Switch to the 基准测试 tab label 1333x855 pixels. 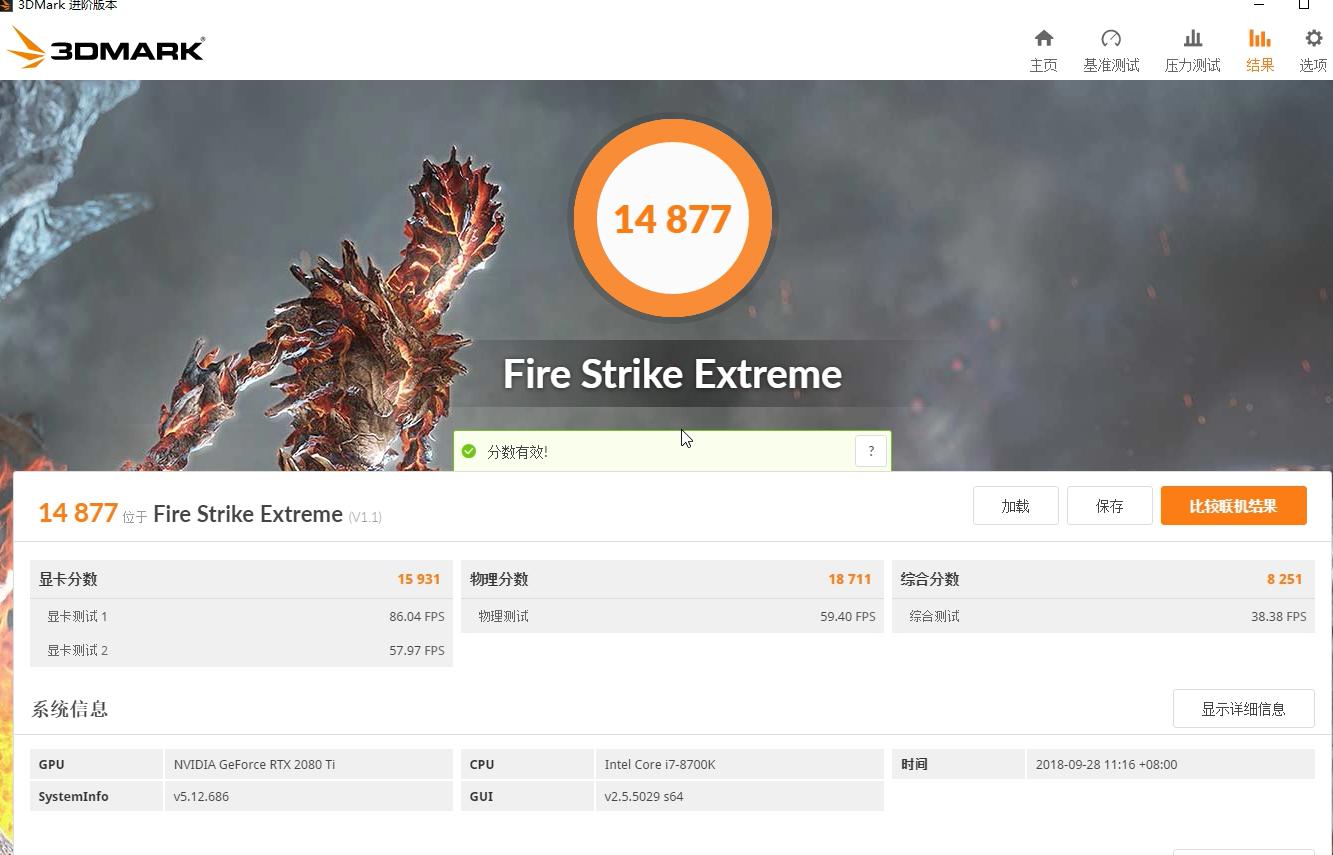(1111, 65)
